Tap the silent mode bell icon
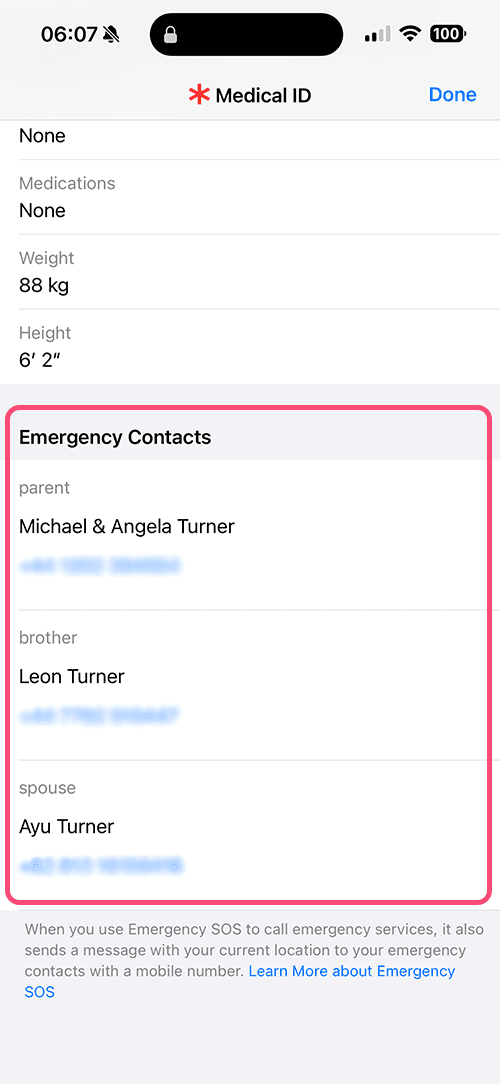500x1084 pixels. coord(110,35)
